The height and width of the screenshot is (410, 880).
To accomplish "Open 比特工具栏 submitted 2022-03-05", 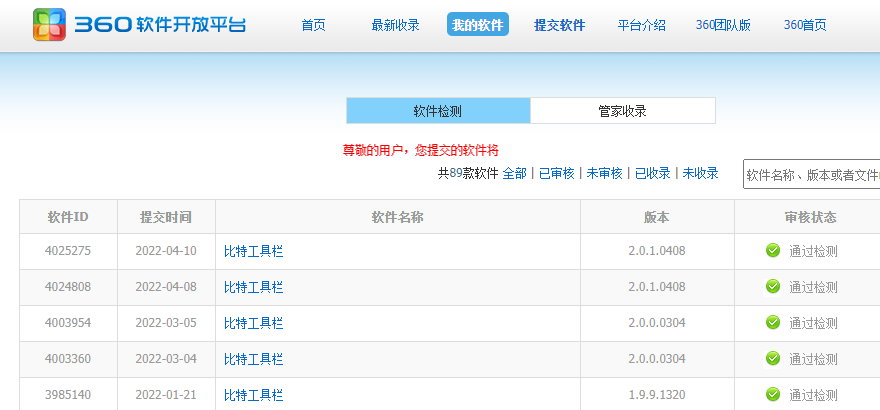I will (x=254, y=323).
